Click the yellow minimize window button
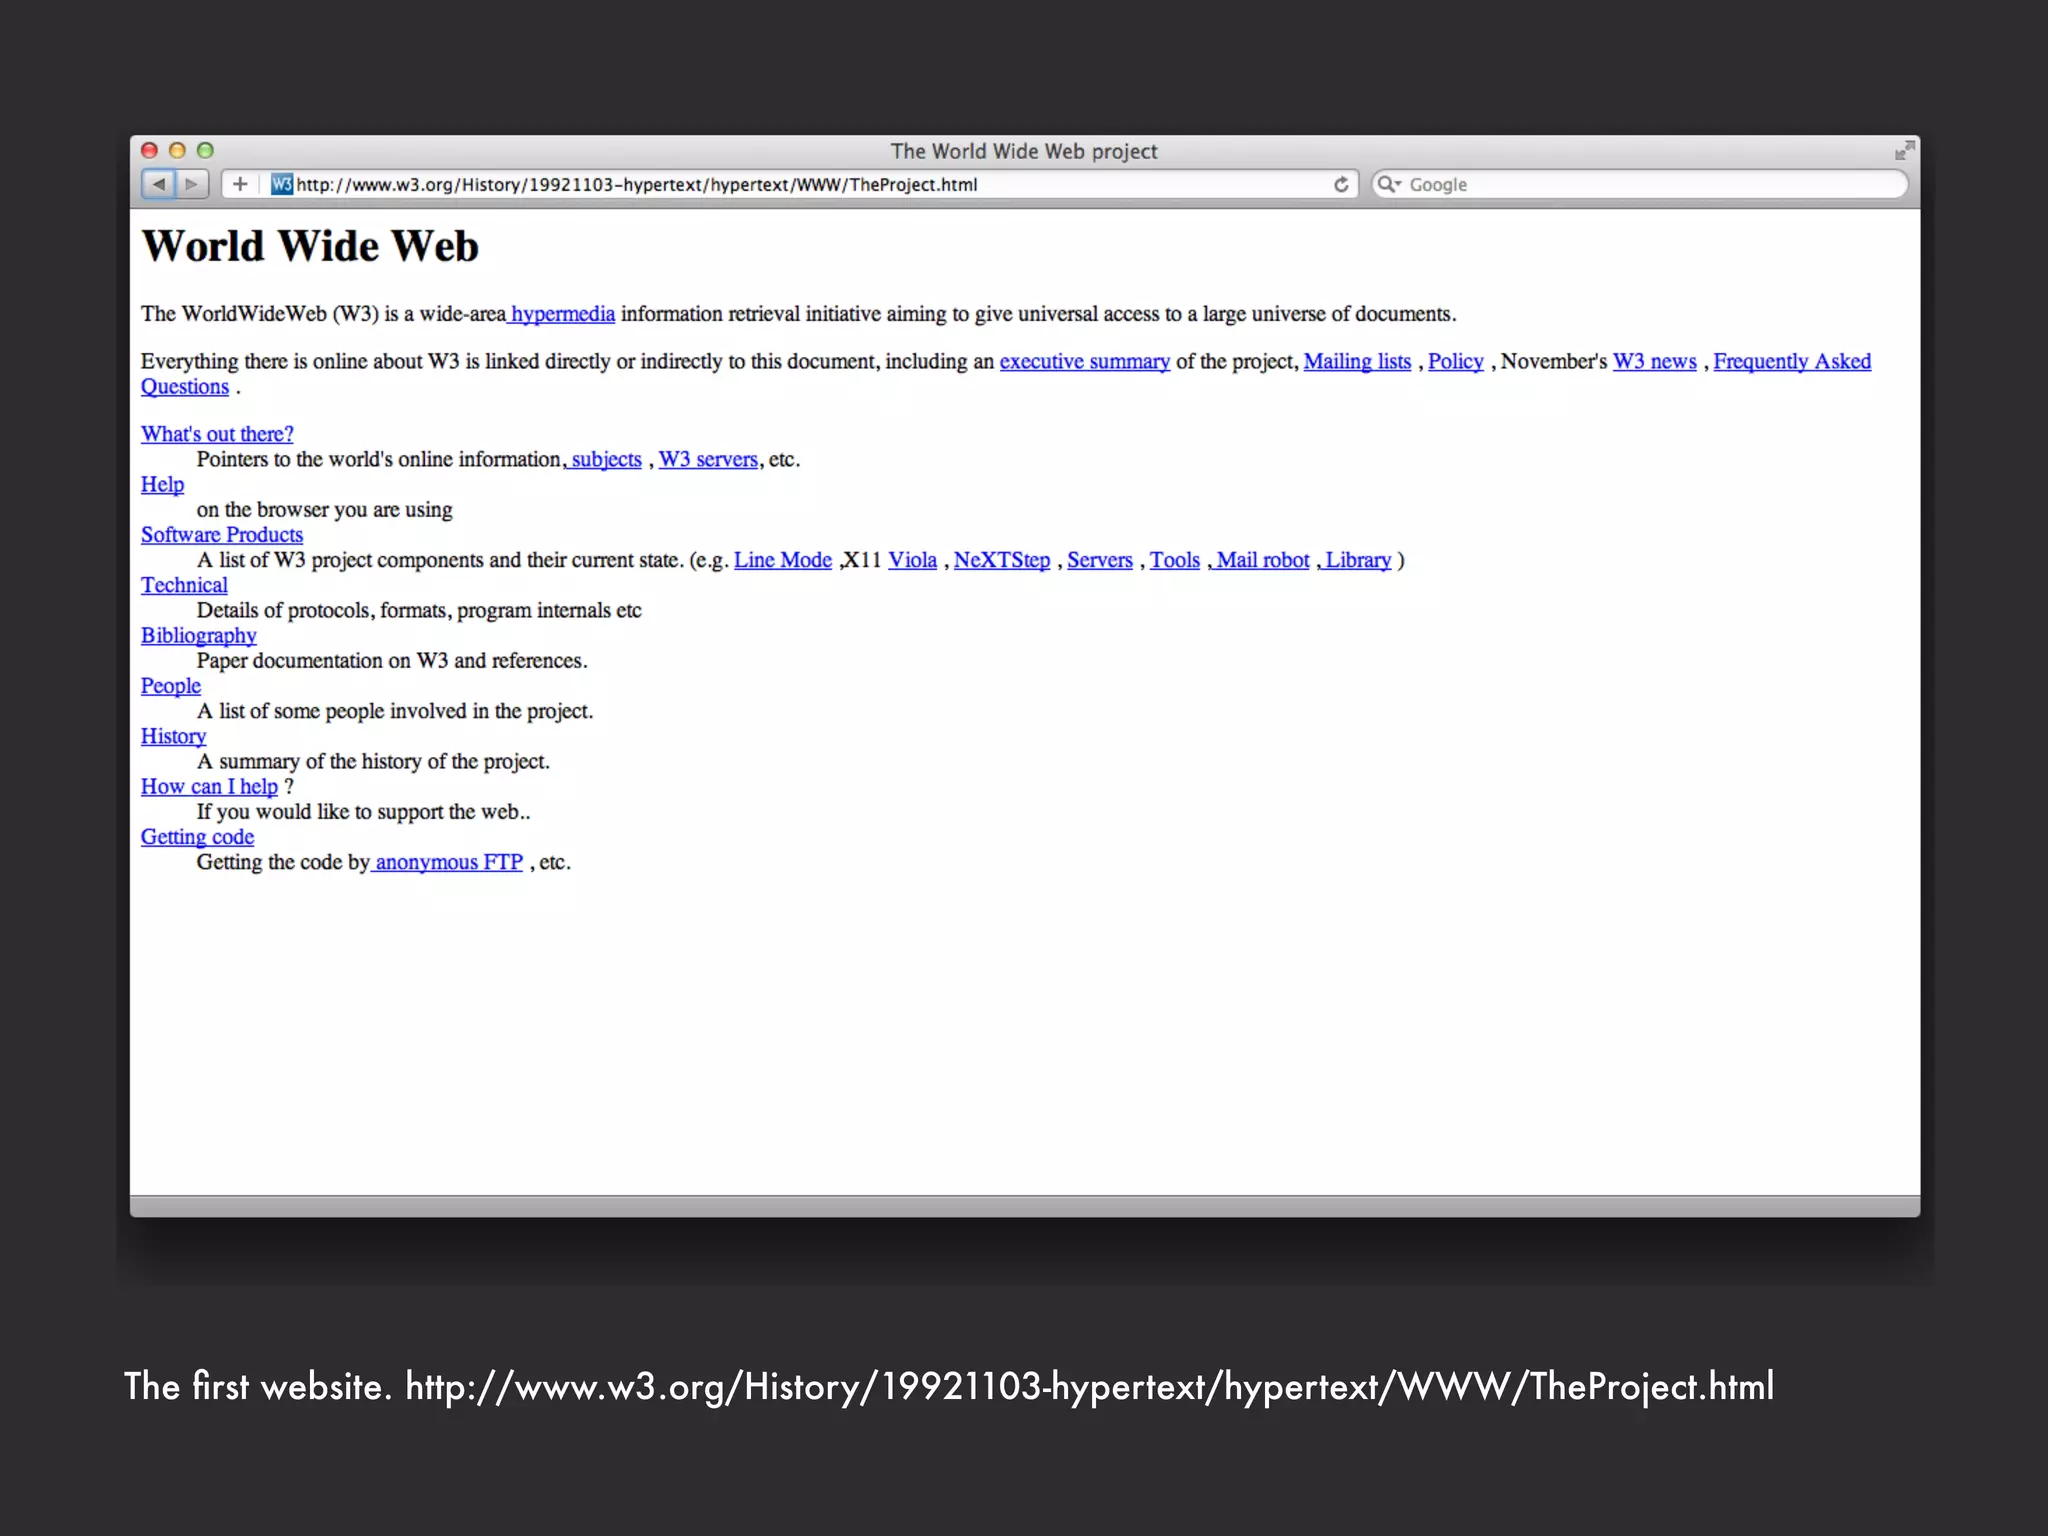Image resolution: width=2048 pixels, height=1536 pixels. pyautogui.click(x=177, y=151)
